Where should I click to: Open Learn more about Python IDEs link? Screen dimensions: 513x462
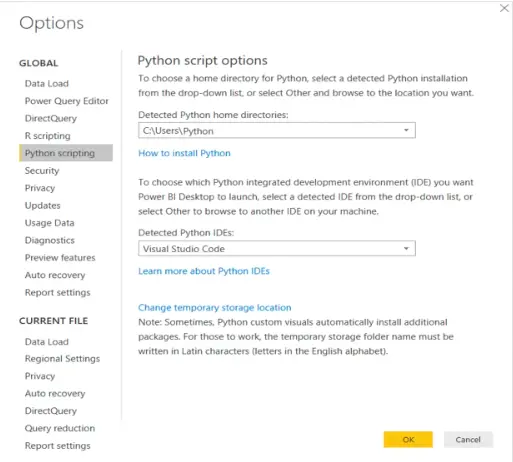coord(204,271)
